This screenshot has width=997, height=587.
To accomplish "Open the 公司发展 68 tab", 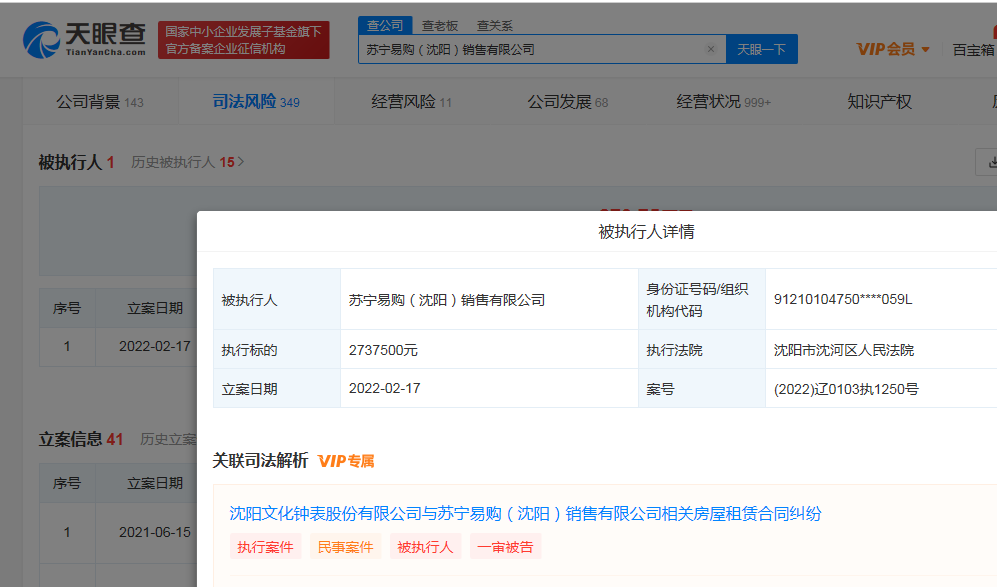I will point(568,102).
